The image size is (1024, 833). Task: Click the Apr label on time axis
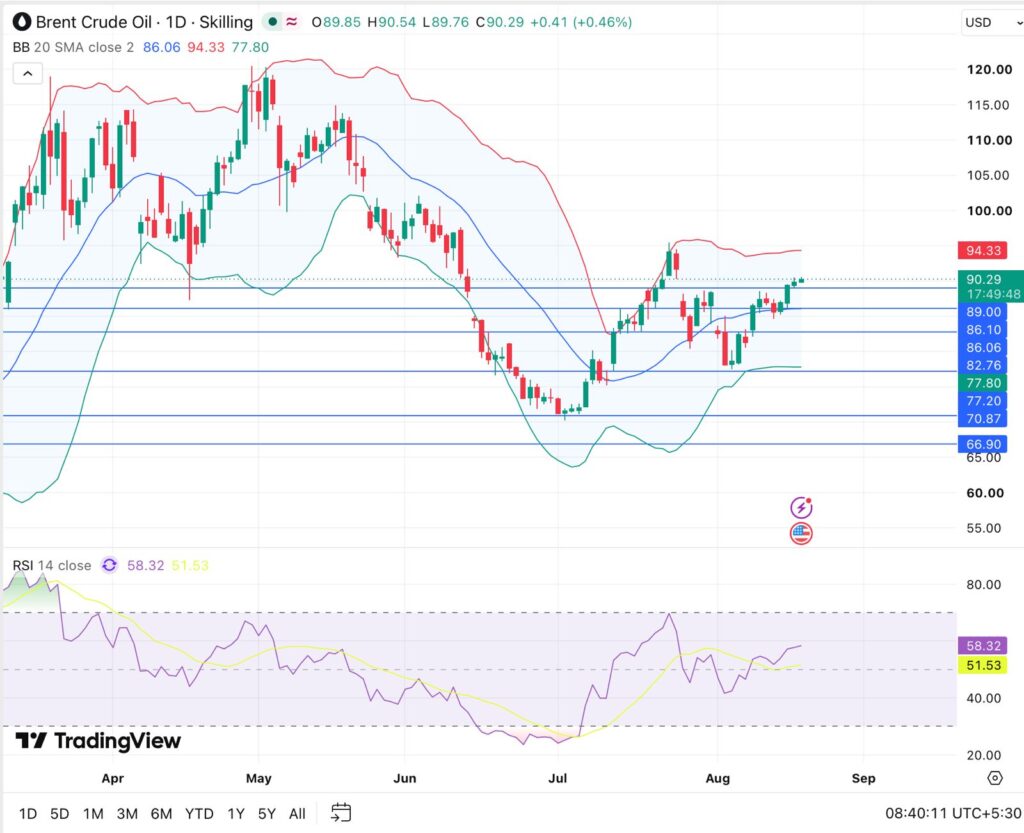(x=112, y=778)
